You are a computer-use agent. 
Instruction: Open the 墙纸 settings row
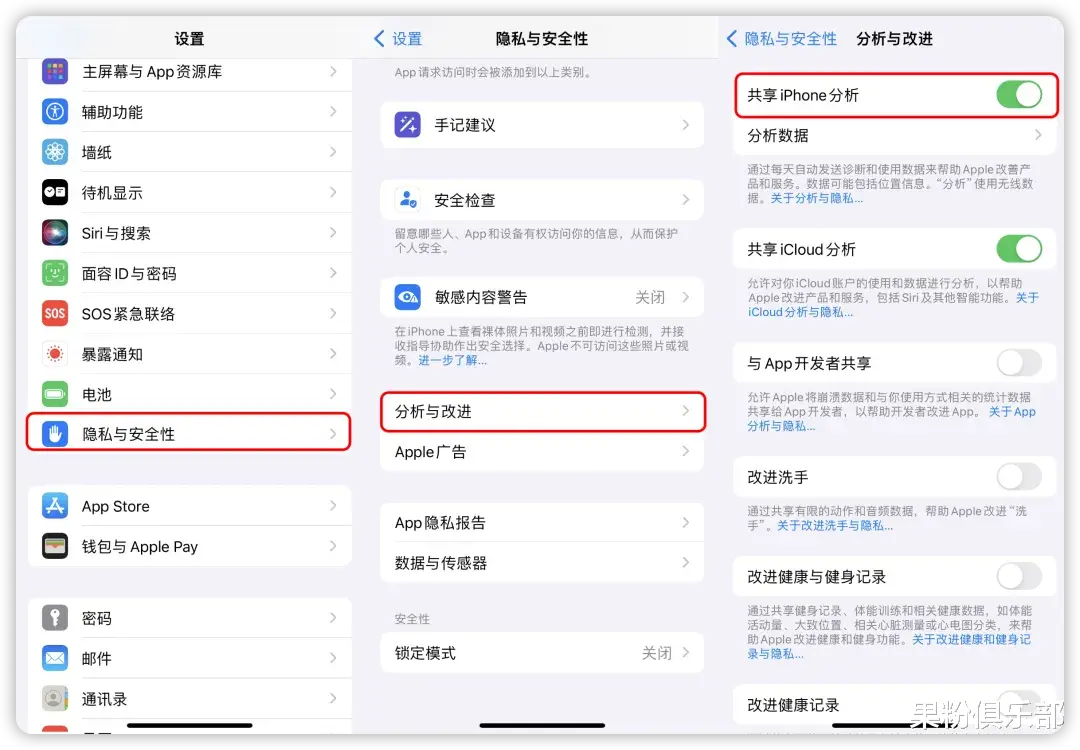point(189,152)
